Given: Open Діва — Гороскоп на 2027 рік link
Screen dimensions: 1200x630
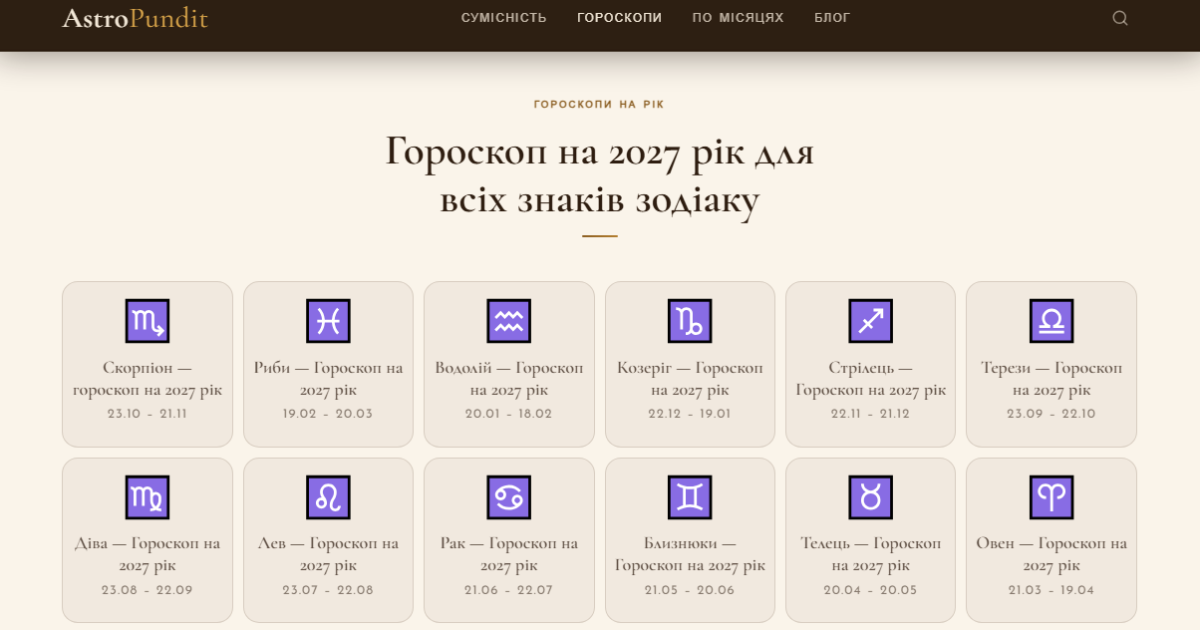Looking at the screenshot, I should 148,555.
